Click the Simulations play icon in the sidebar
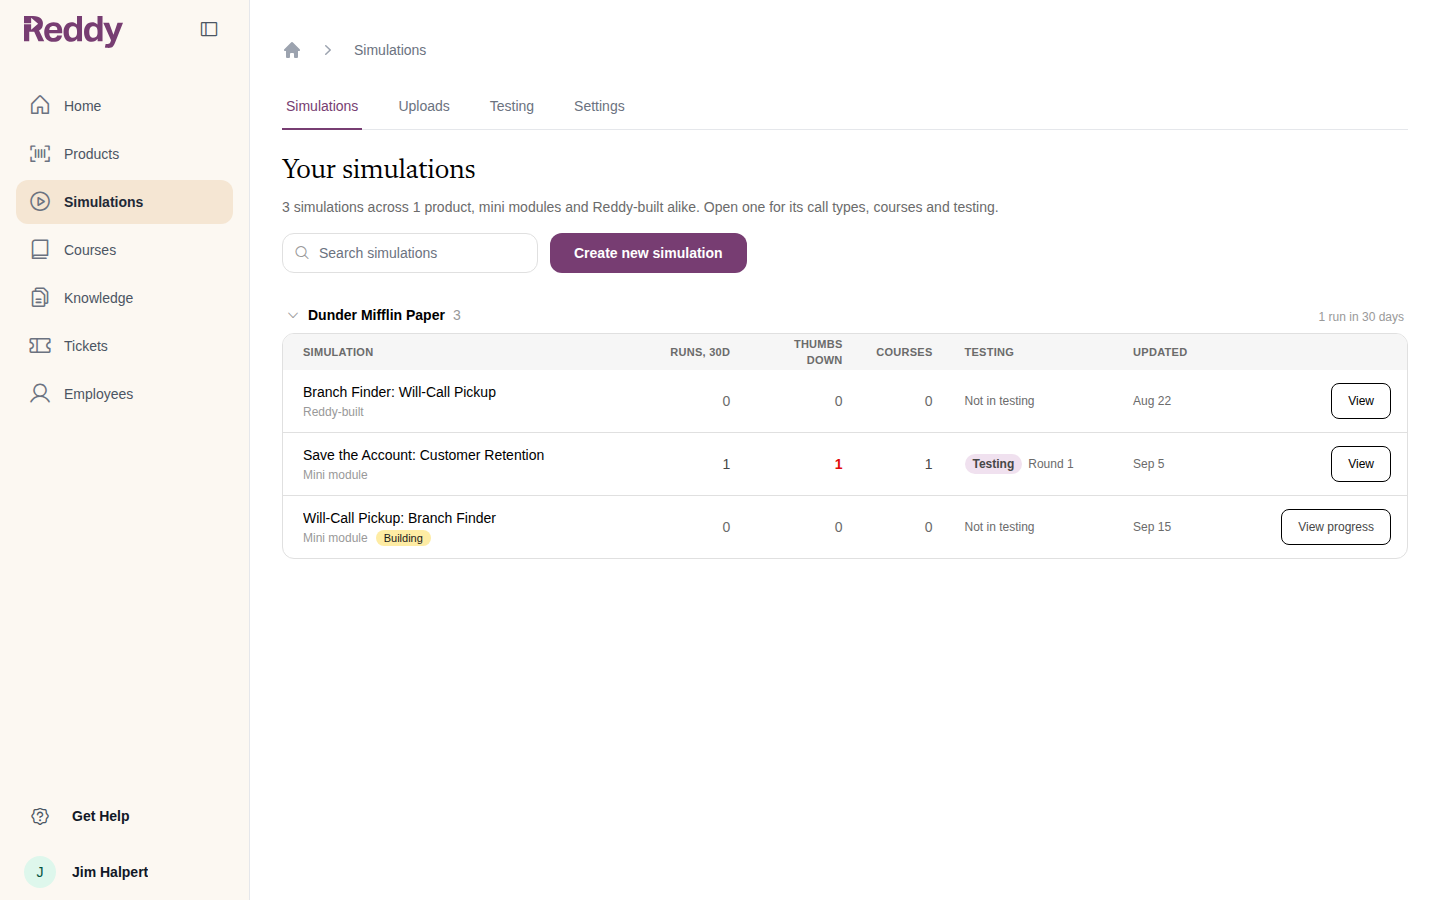Screen dimensions: 1440x900 coord(40,201)
